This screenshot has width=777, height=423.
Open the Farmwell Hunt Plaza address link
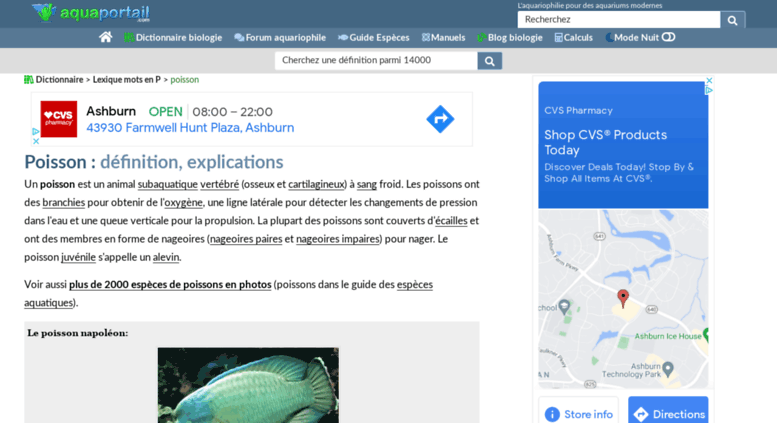click(190, 128)
